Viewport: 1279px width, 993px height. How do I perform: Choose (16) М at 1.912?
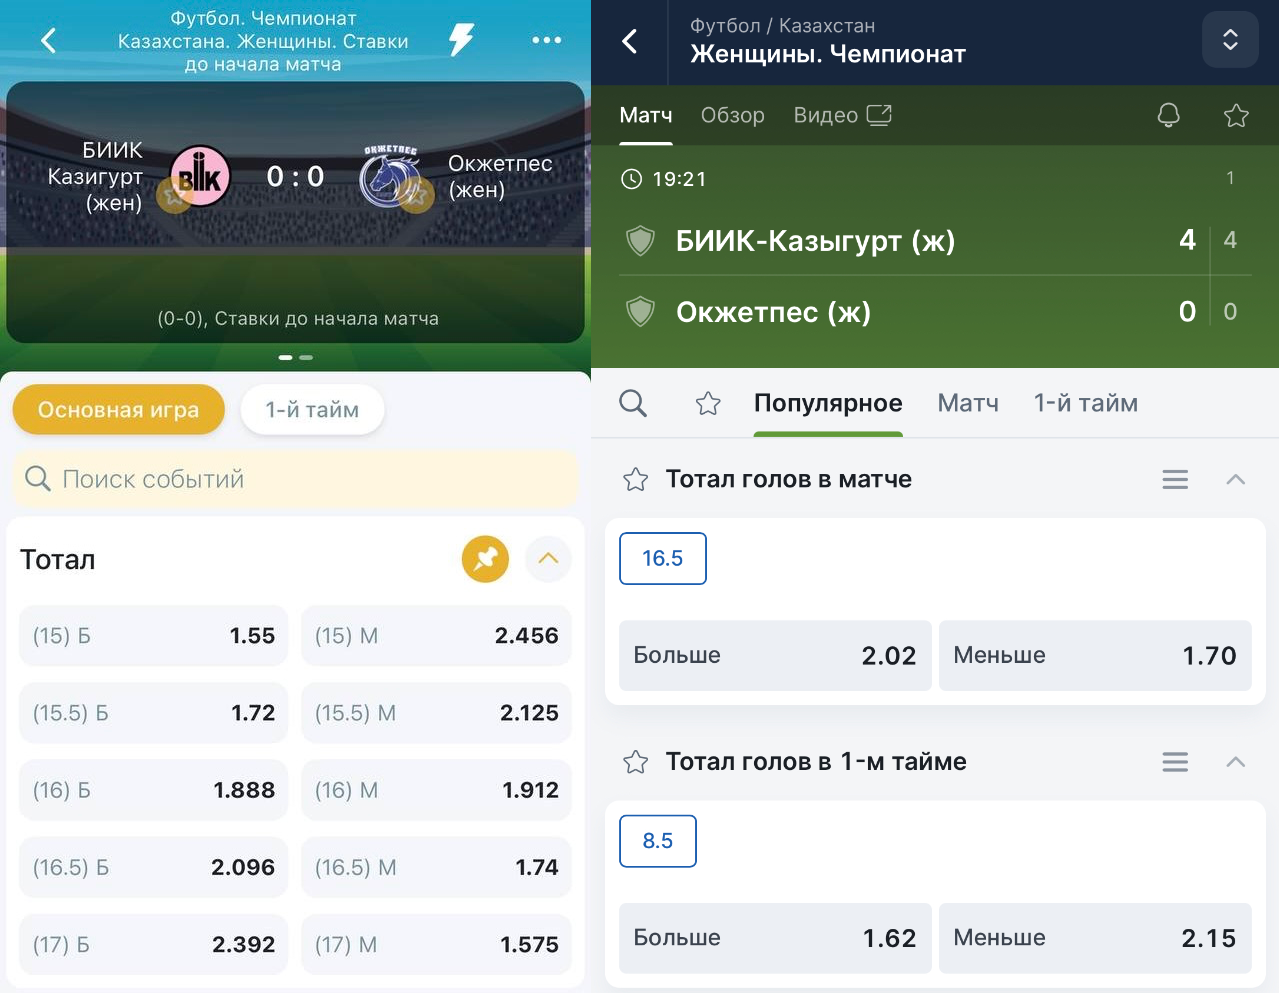[x=436, y=790]
